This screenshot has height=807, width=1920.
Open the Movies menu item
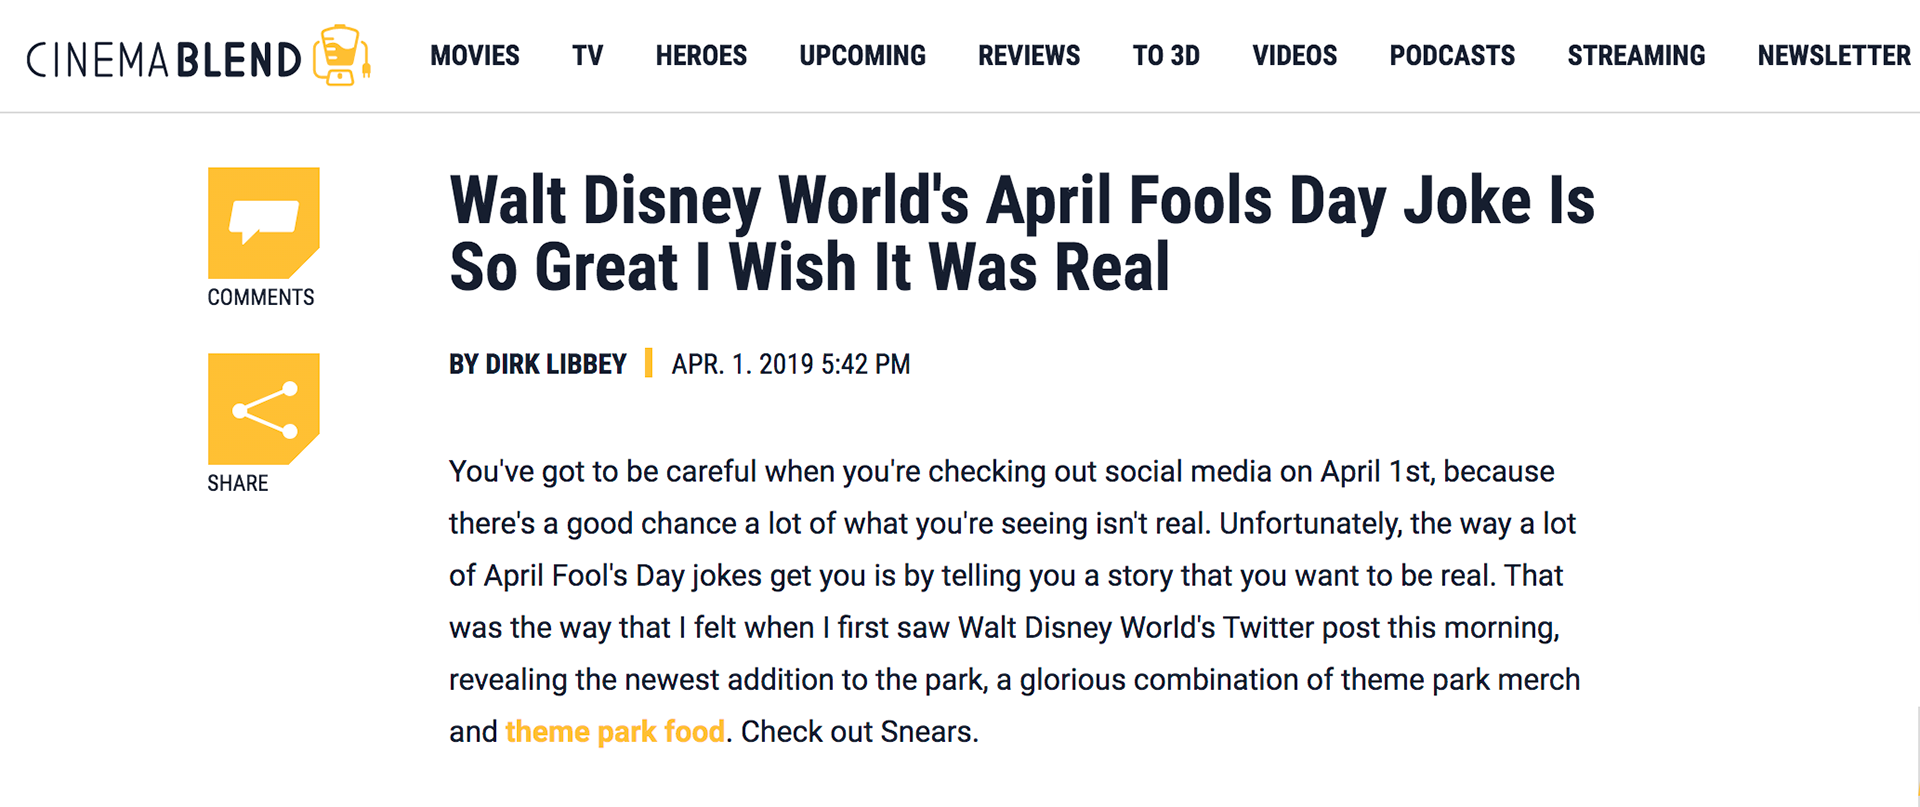(475, 56)
